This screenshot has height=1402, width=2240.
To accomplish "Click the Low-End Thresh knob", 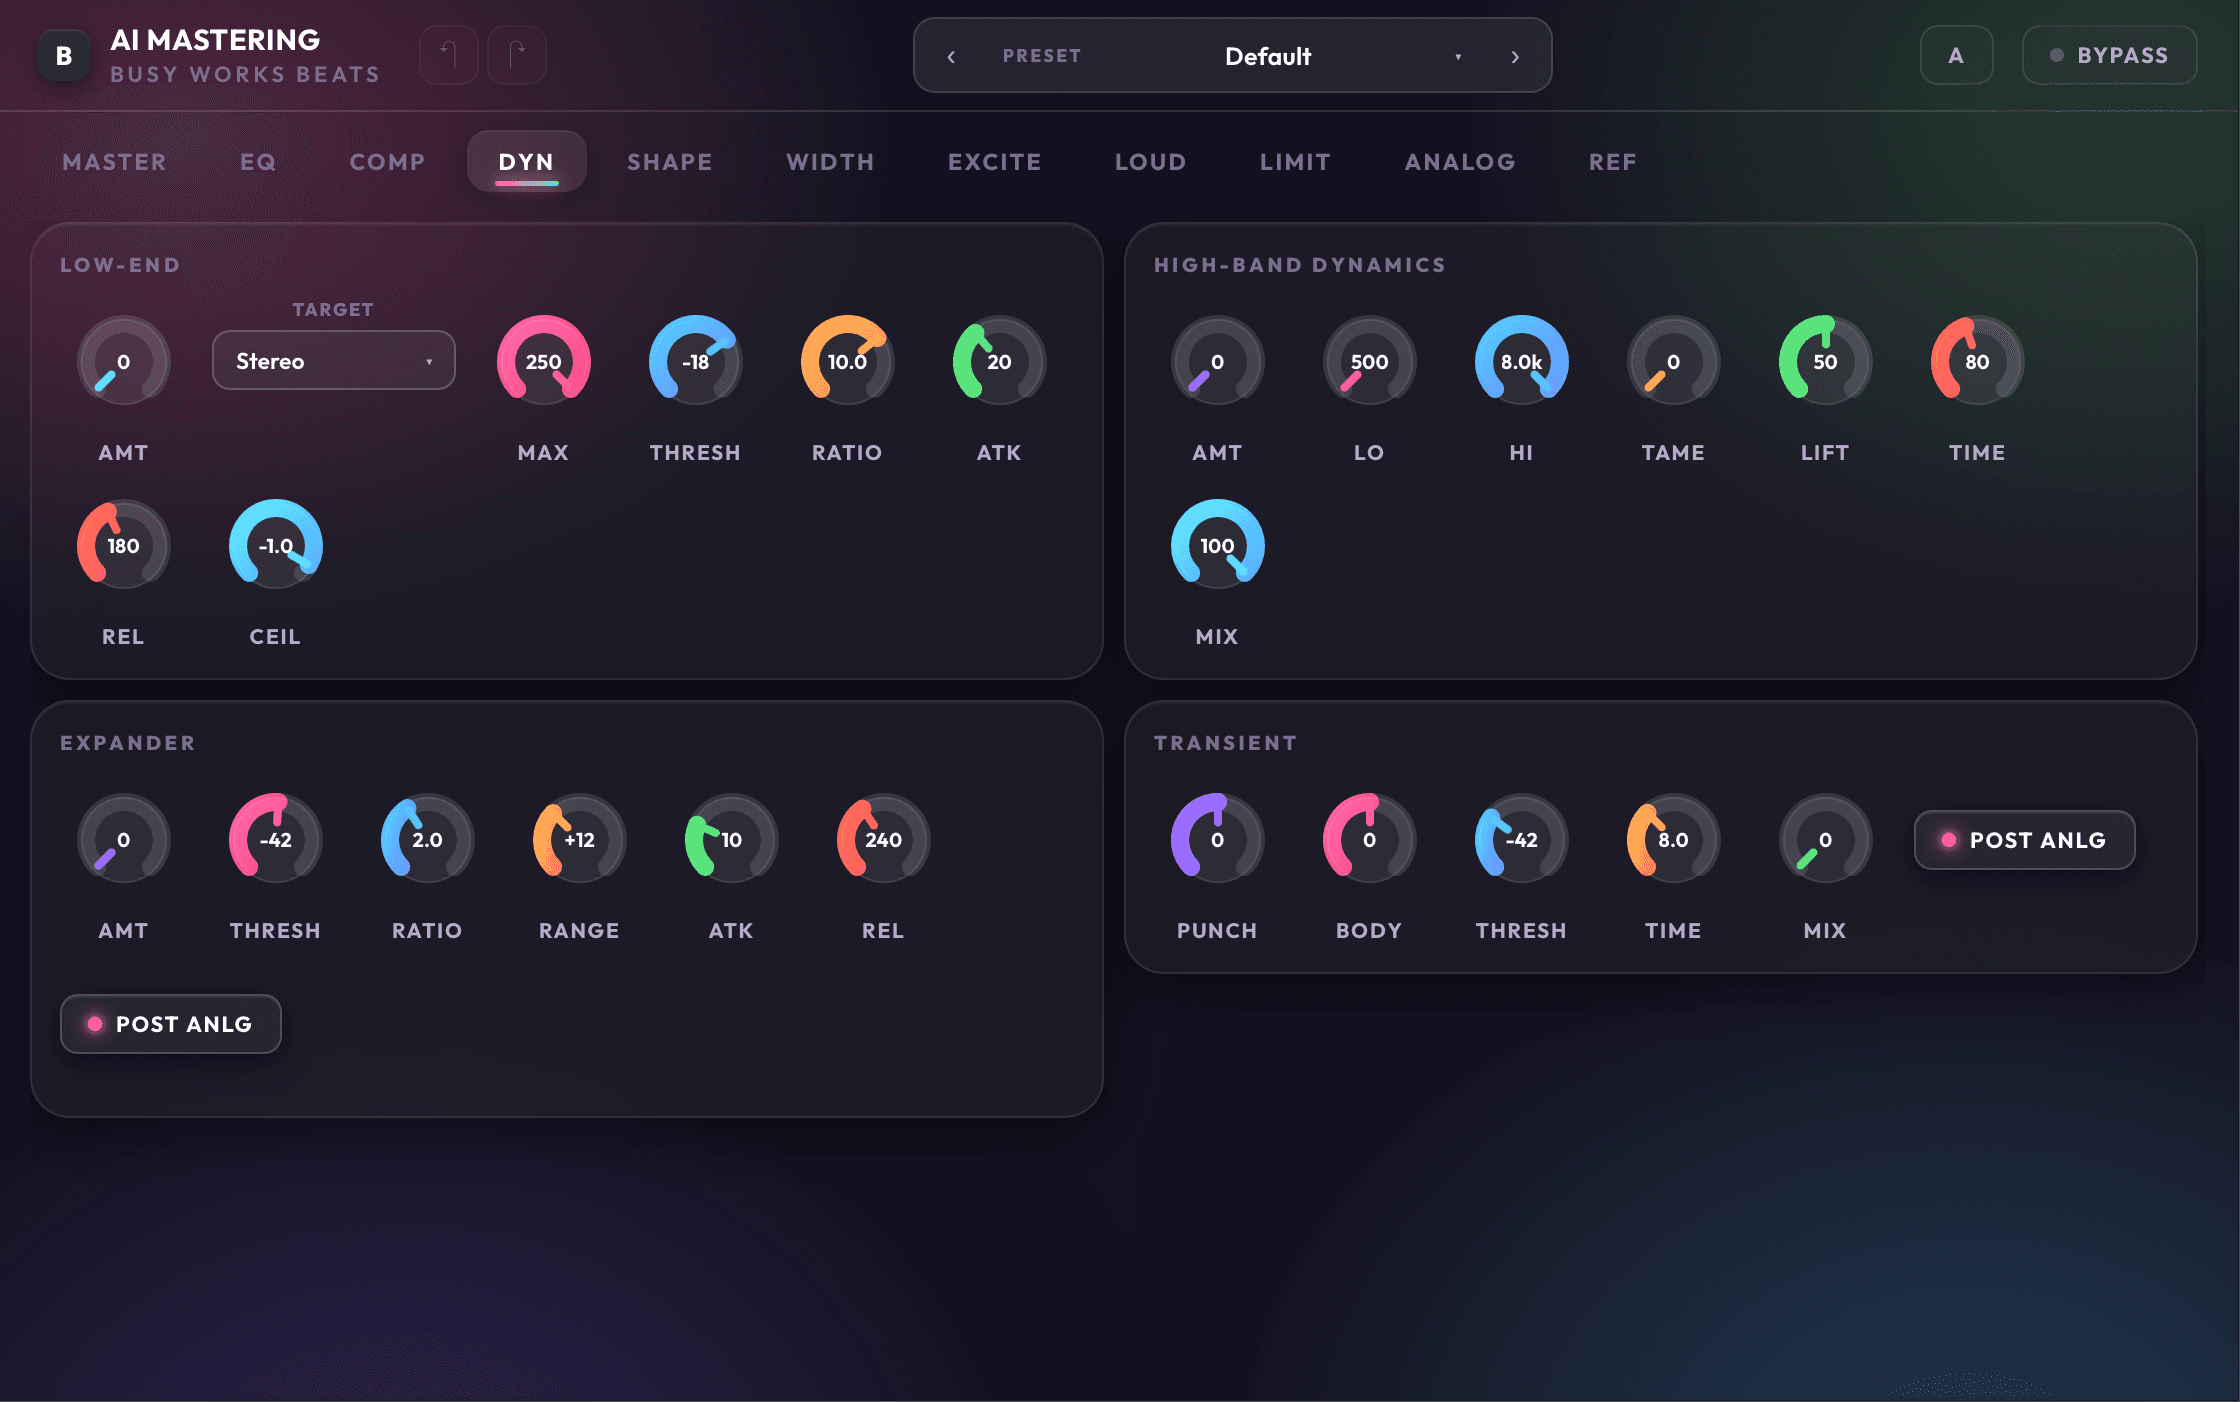I will point(696,361).
